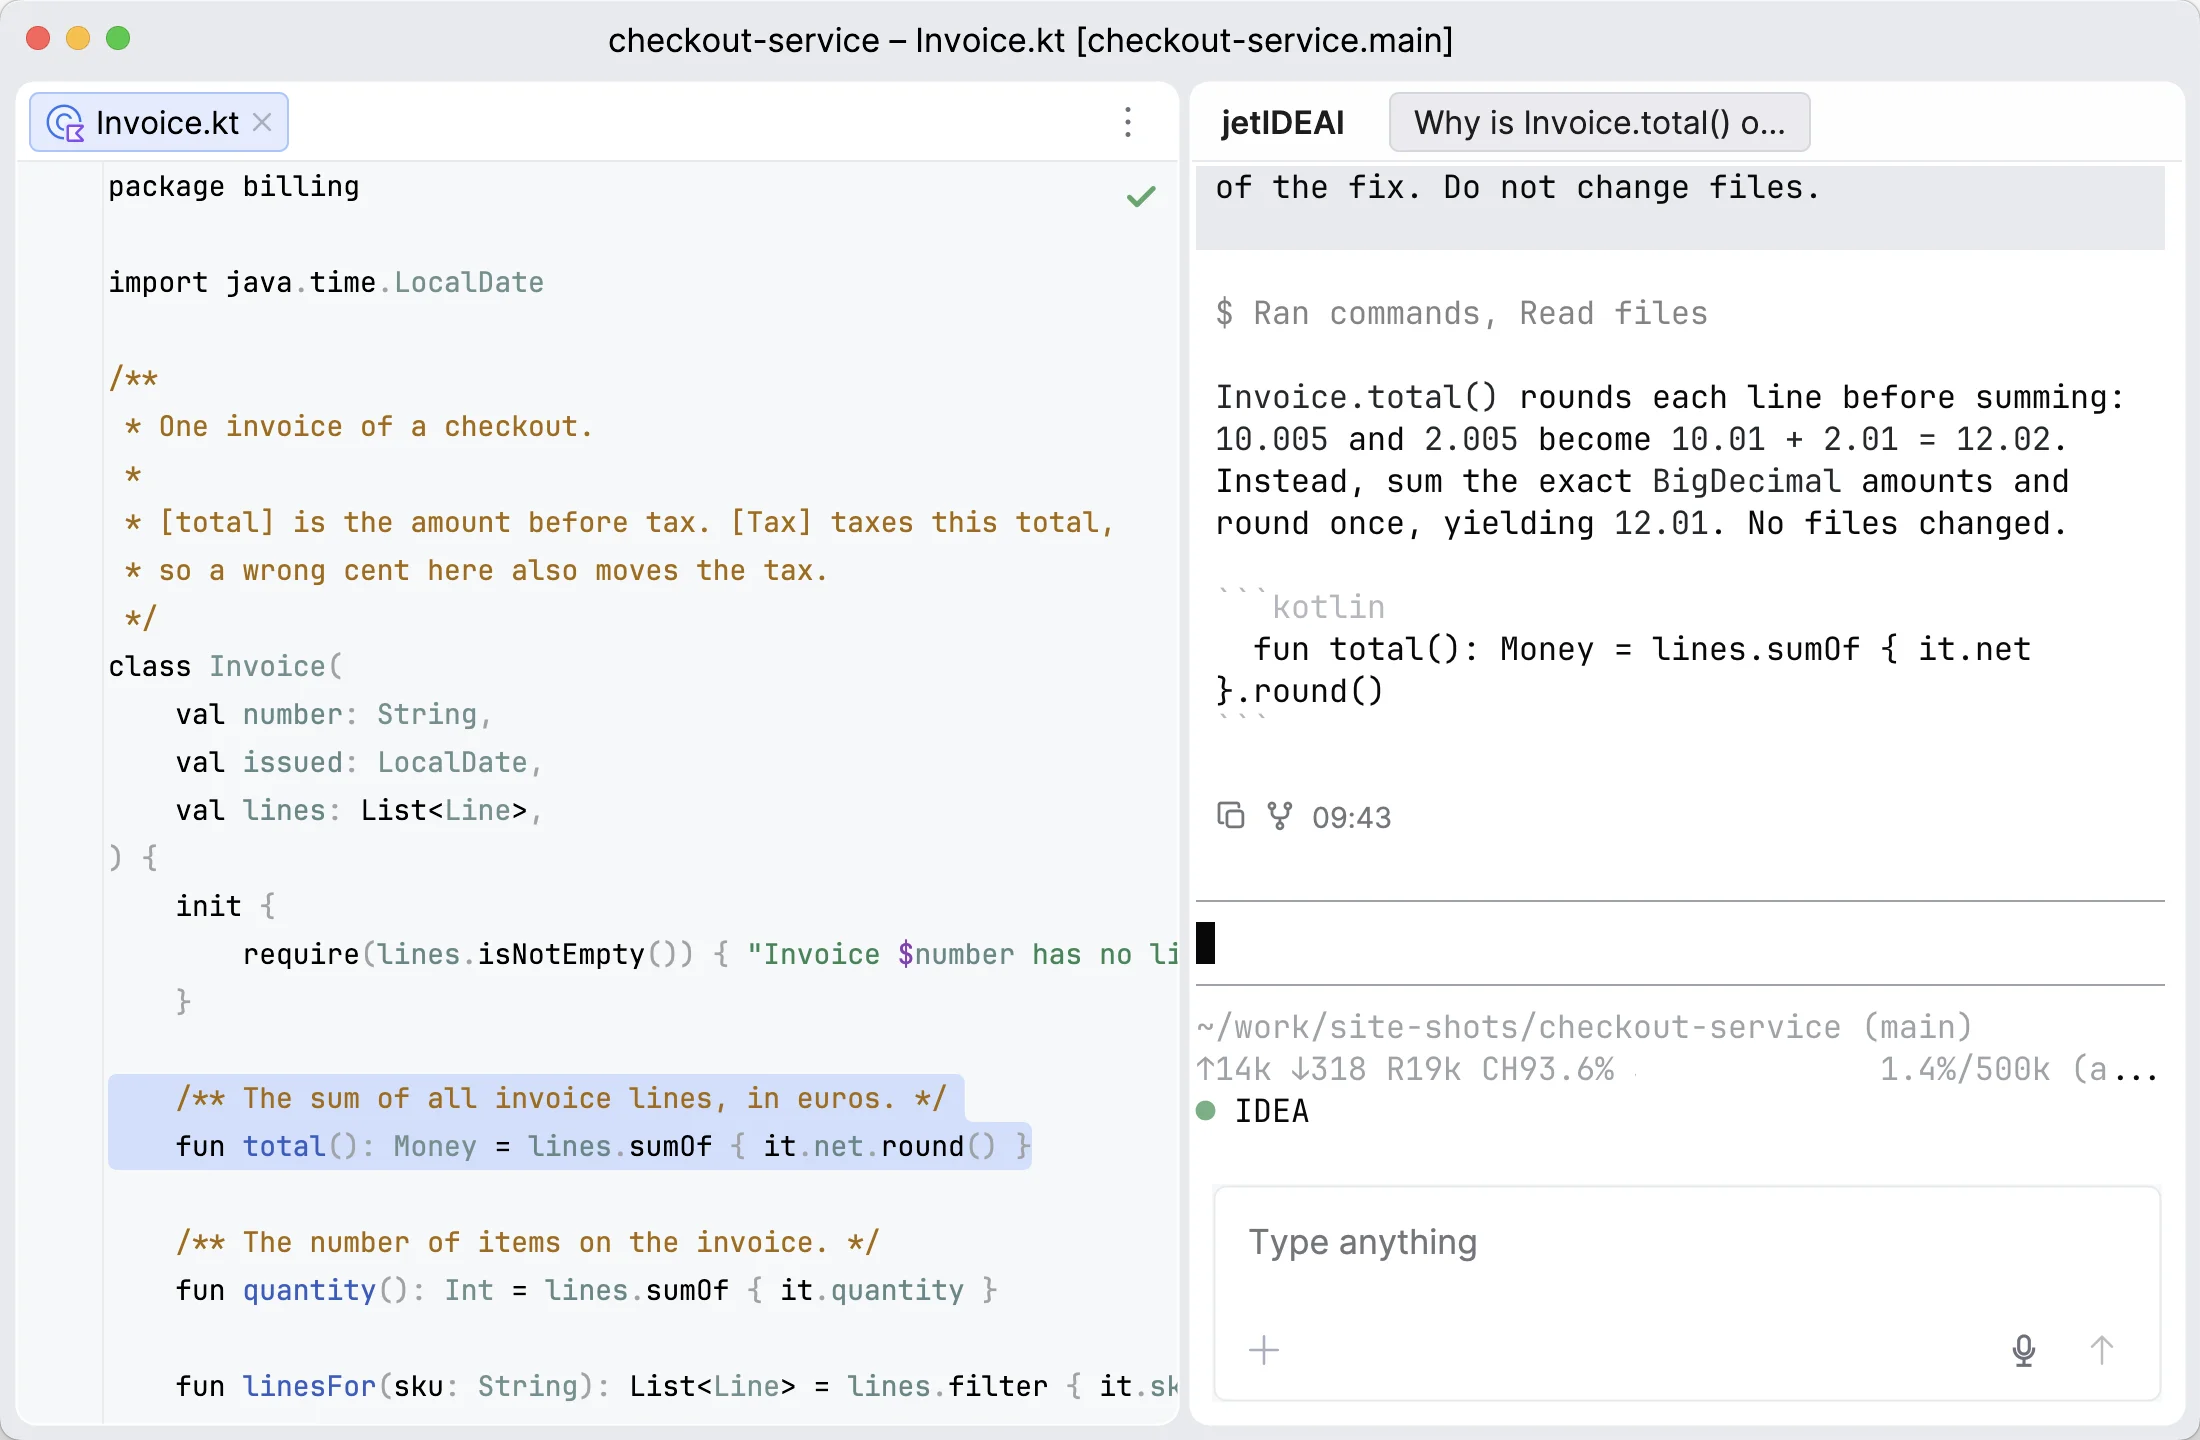The height and width of the screenshot is (1440, 2200).
Task: Copy the AI response with copy icon
Action: (x=1230, y=816)
